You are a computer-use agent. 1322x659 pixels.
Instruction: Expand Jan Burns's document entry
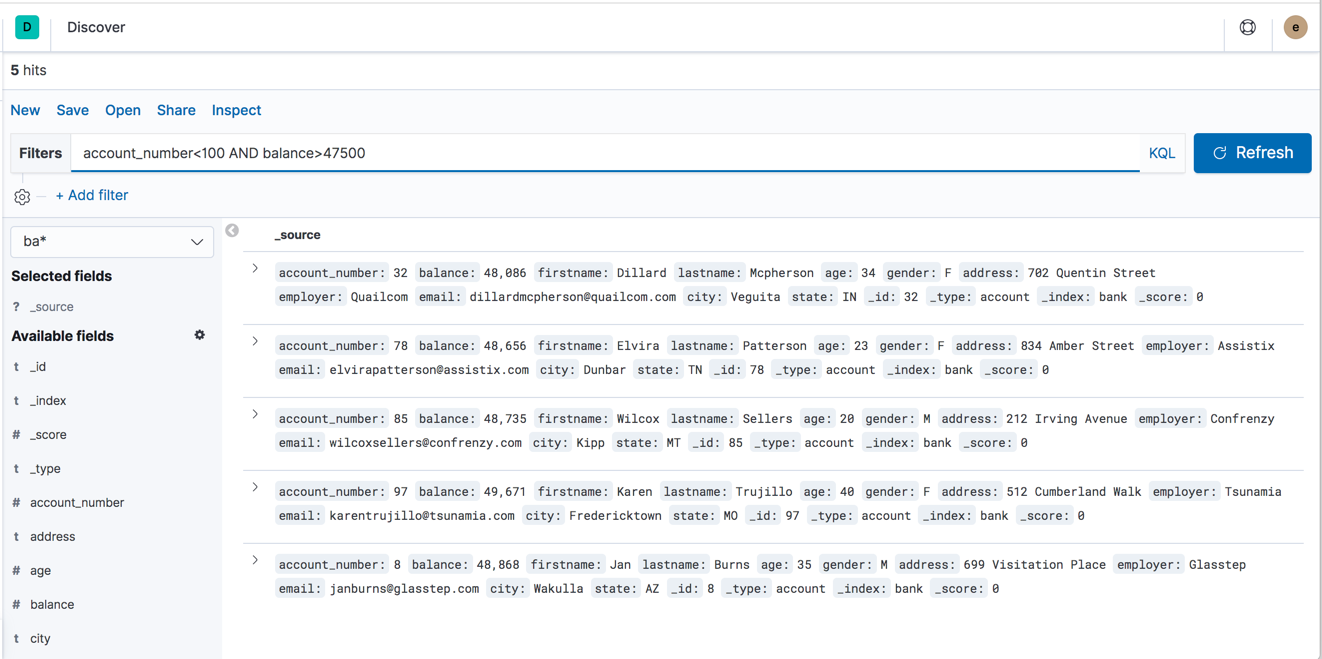pyautogui.click(x=255, y=560)
